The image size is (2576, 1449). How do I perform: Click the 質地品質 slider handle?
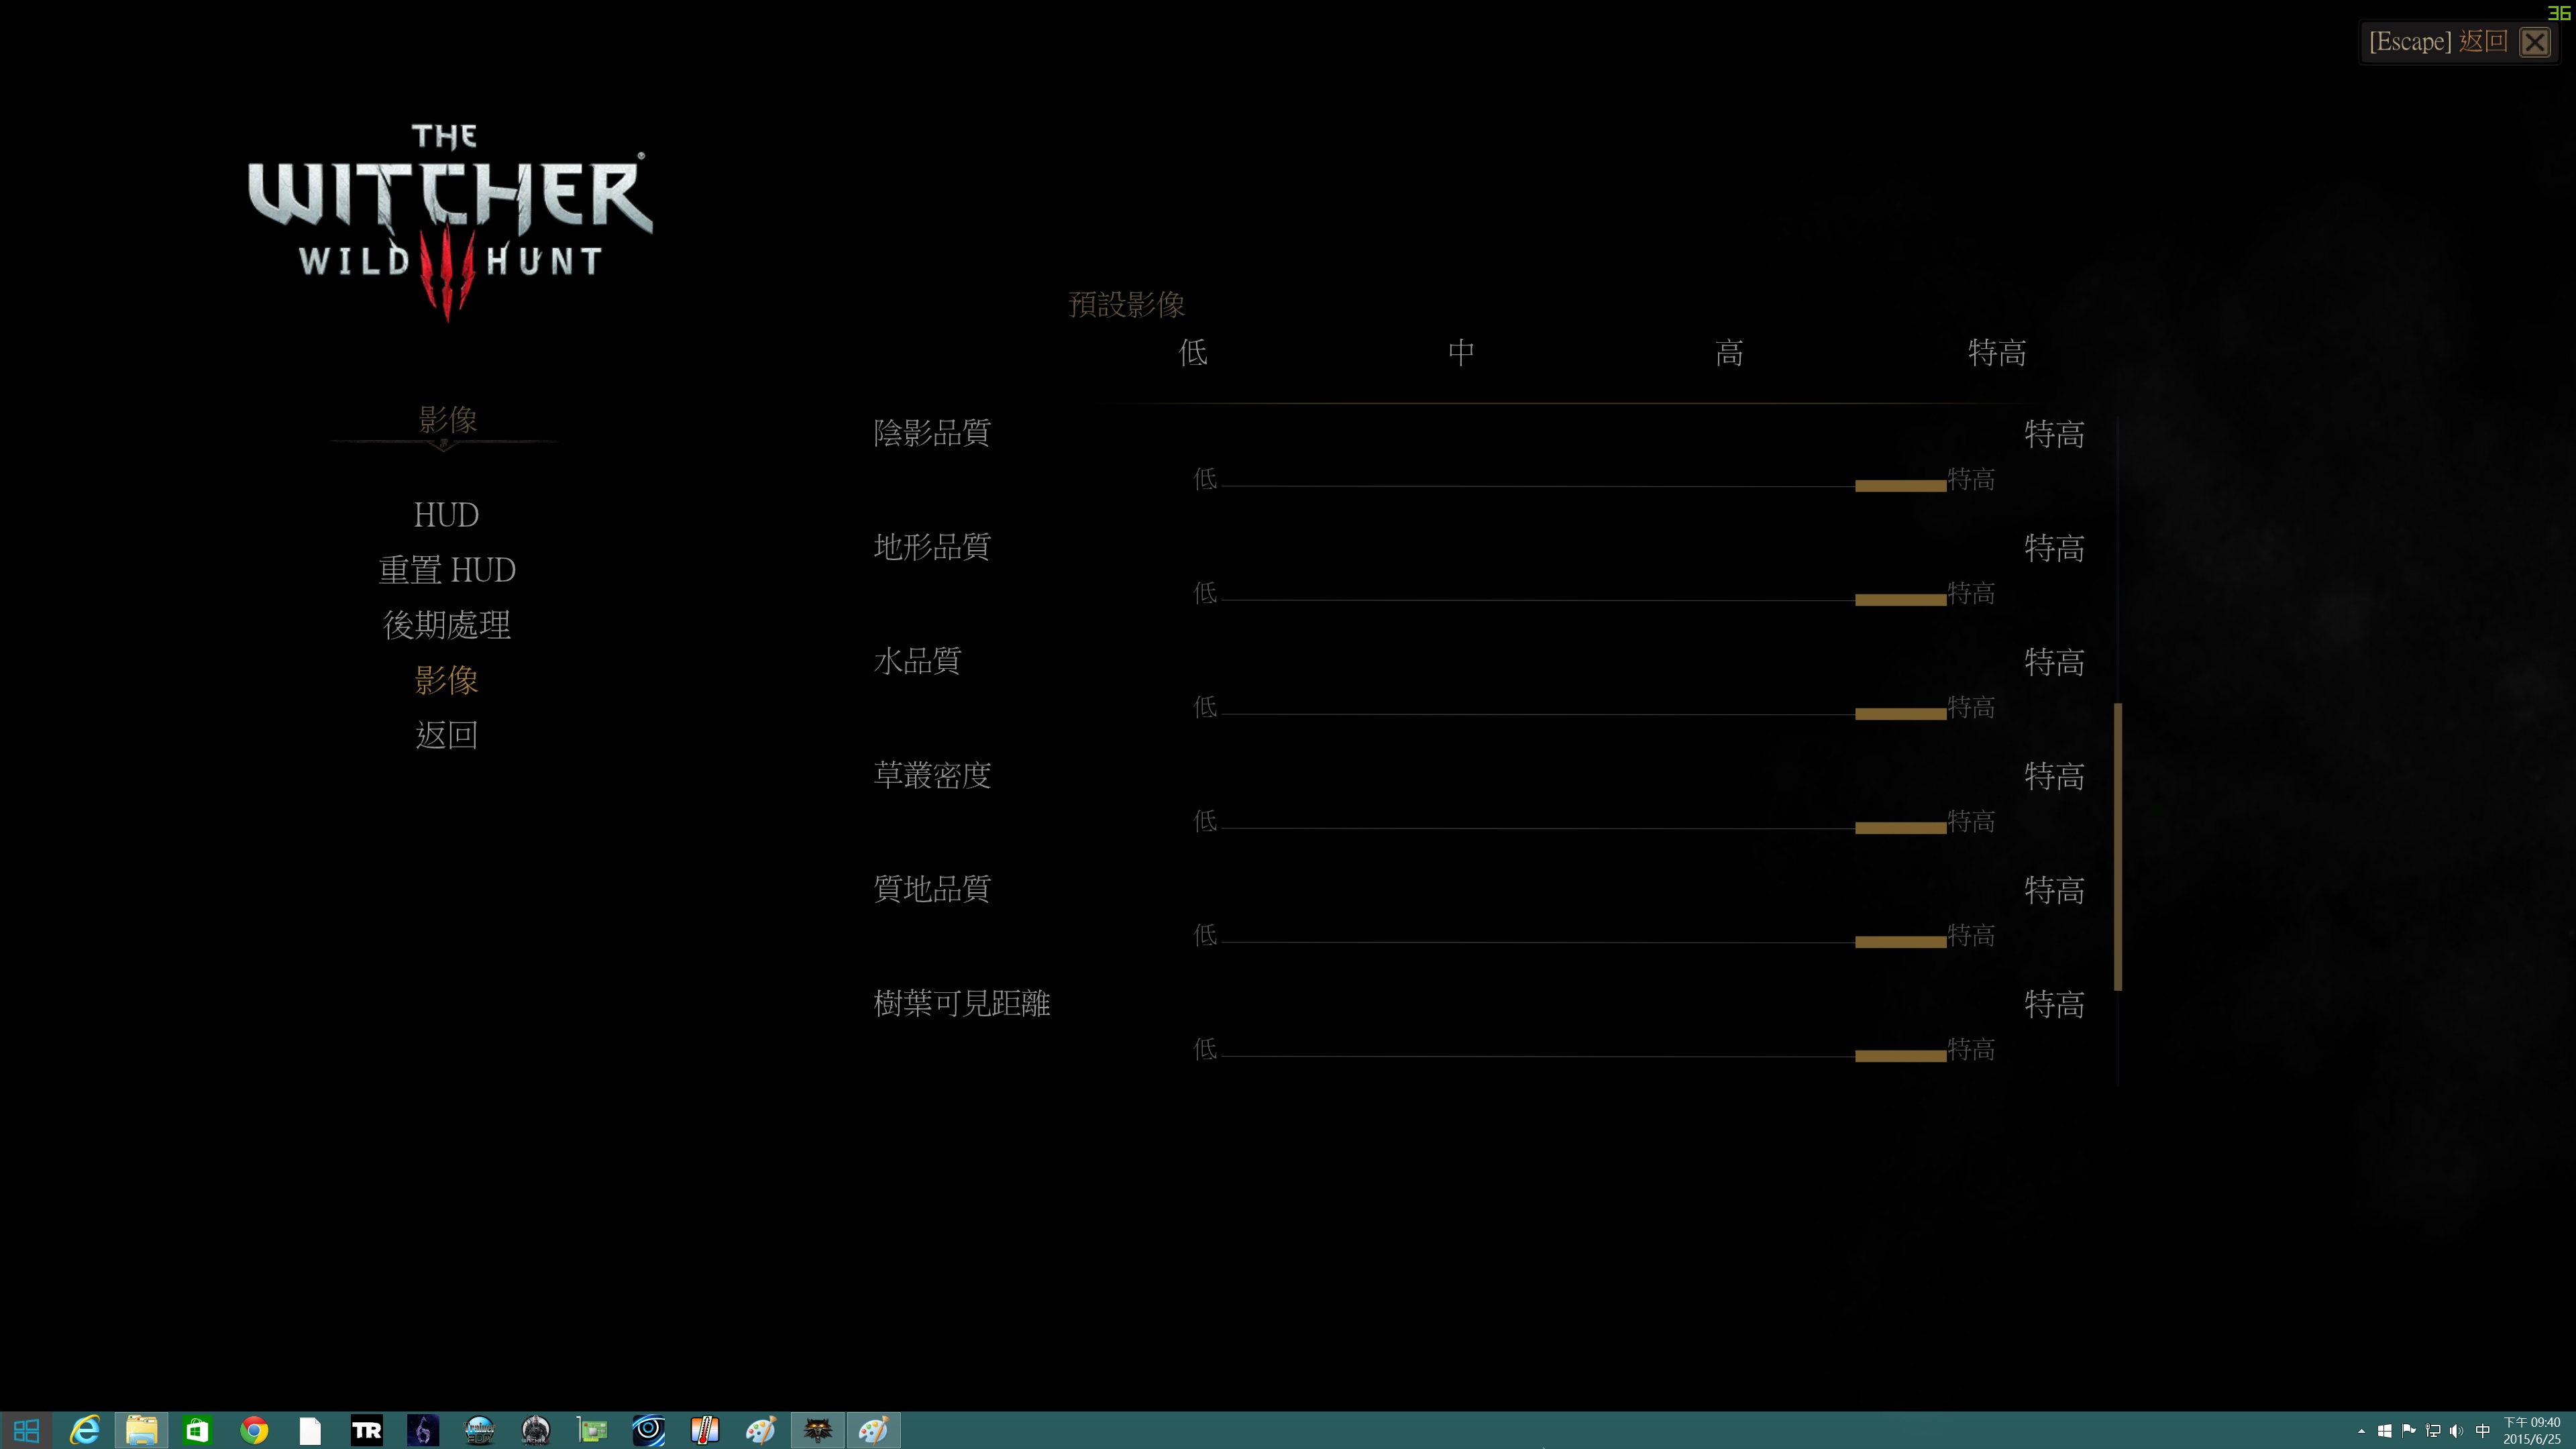click(x=1900, y=941)
